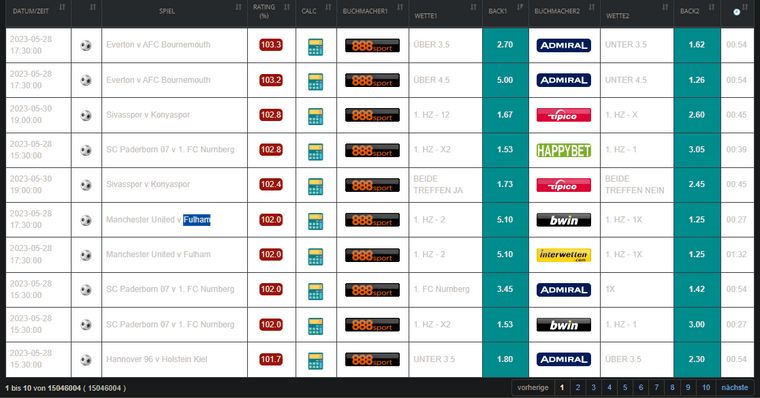Click the HAPPYBET bookmaker logo

pyautogui.click(x=564, y=150)
